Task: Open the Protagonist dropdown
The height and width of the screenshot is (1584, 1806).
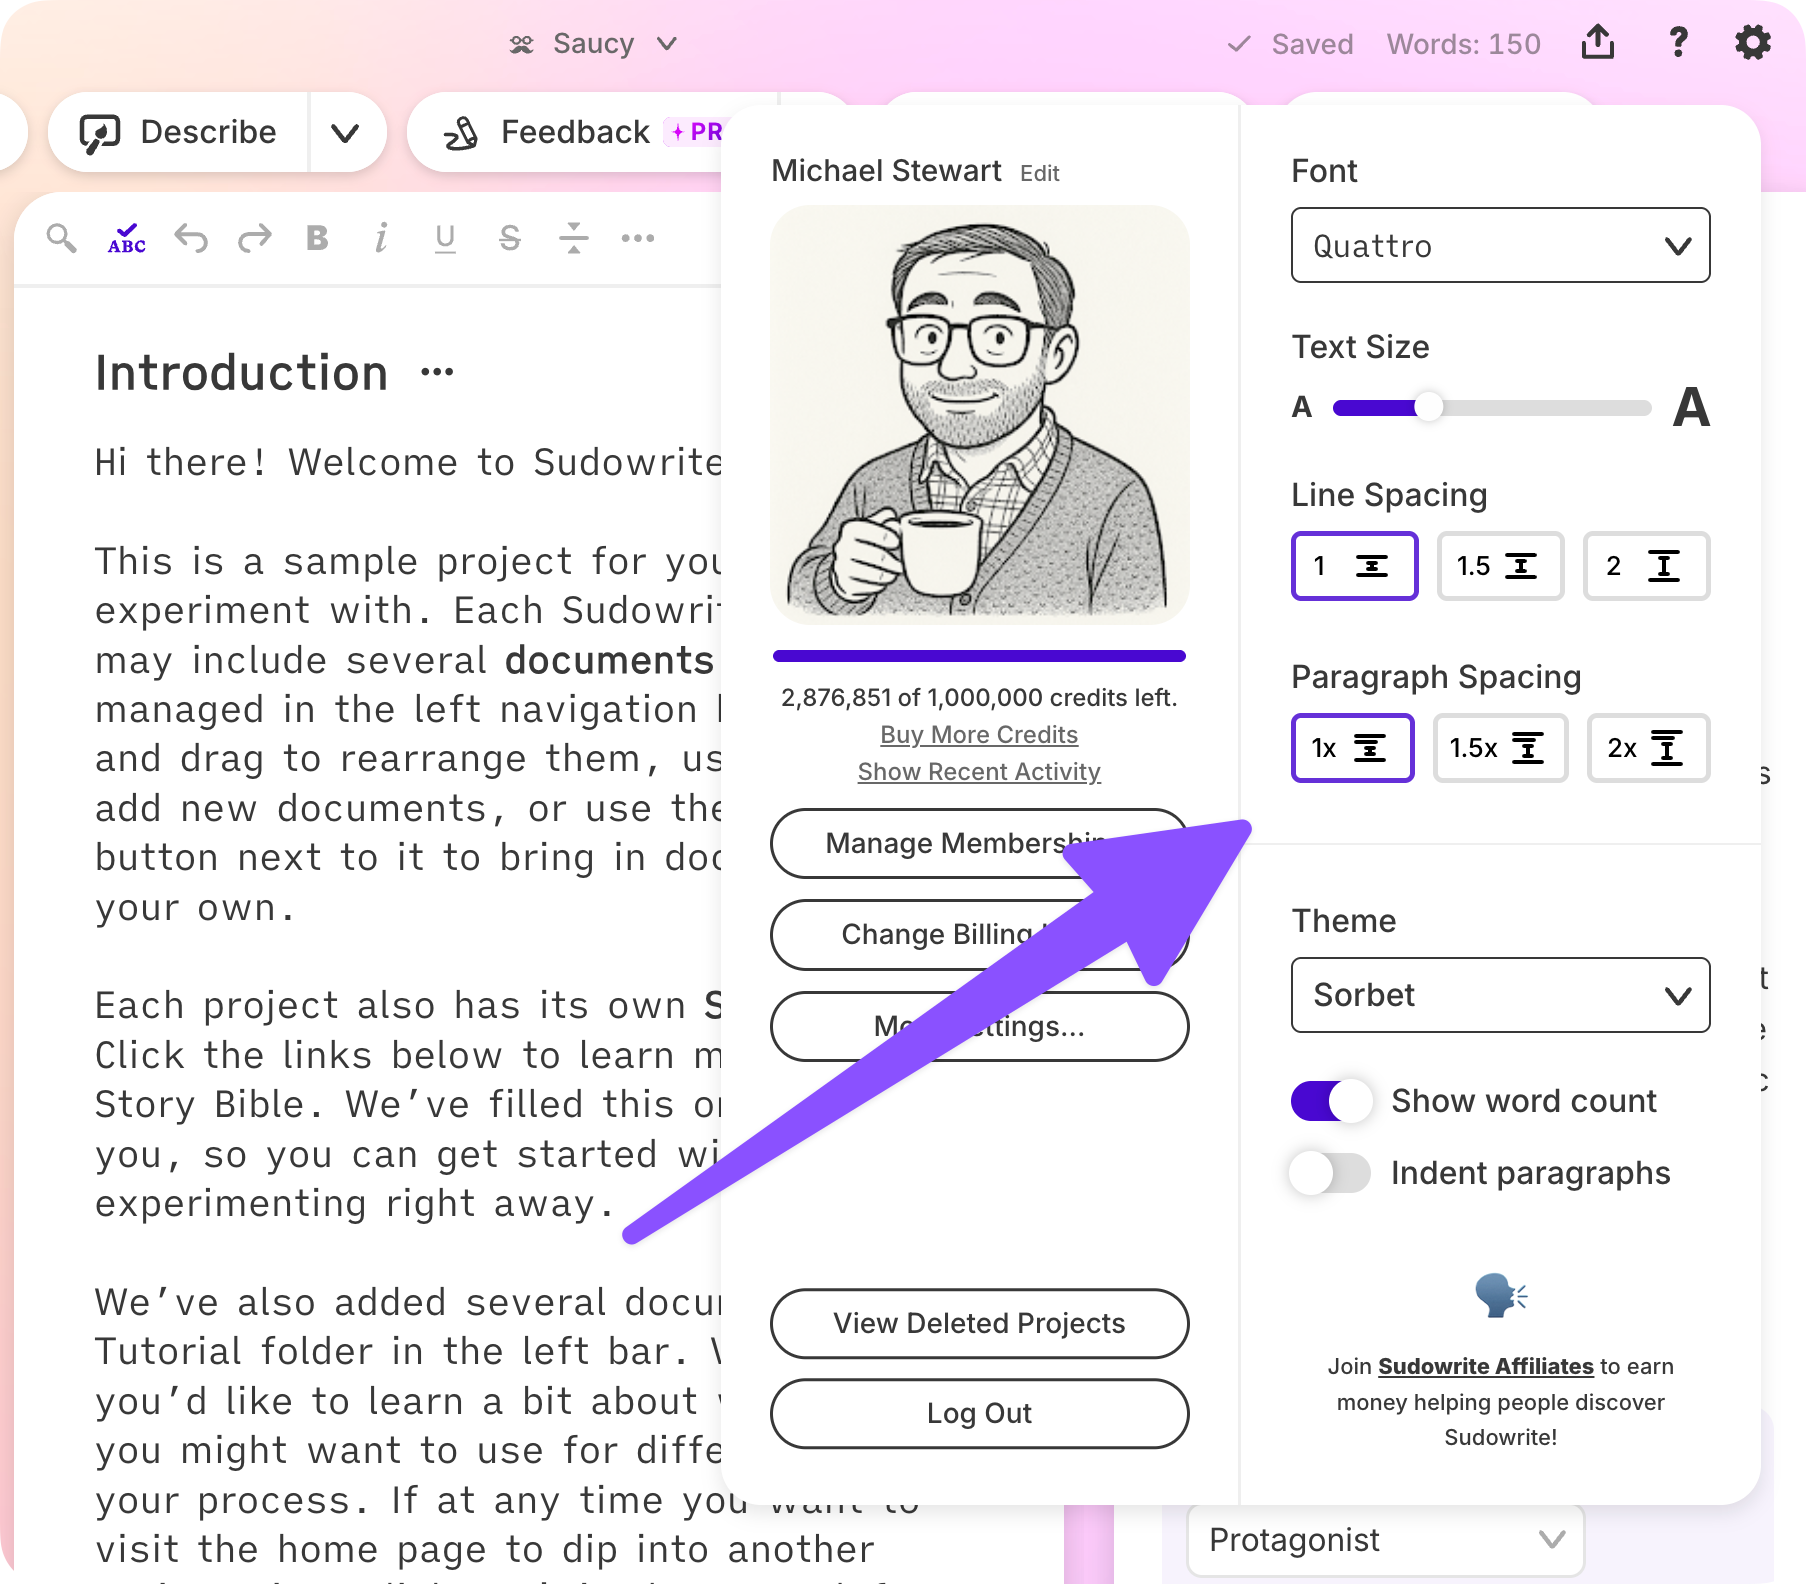Action: click(1385, 1540)
